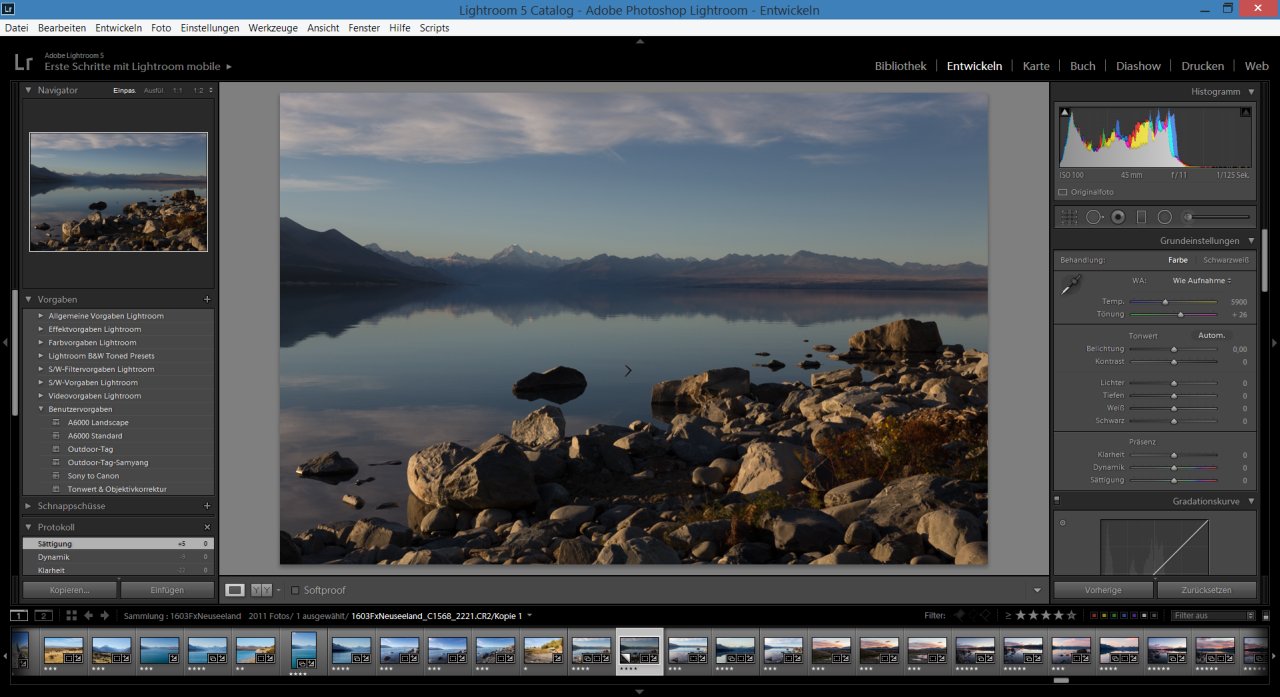Filter by green color label

click(x=1113, y=616)
